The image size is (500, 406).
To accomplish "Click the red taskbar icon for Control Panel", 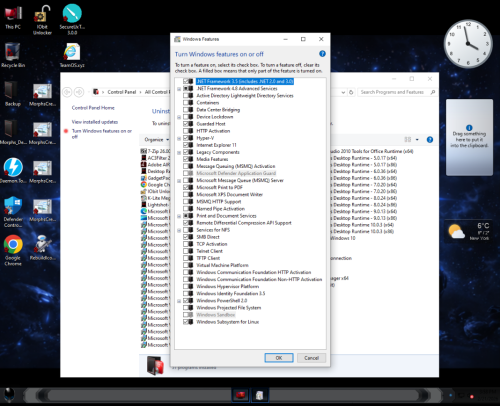I will pyautogui.click(x=240, y=395).
